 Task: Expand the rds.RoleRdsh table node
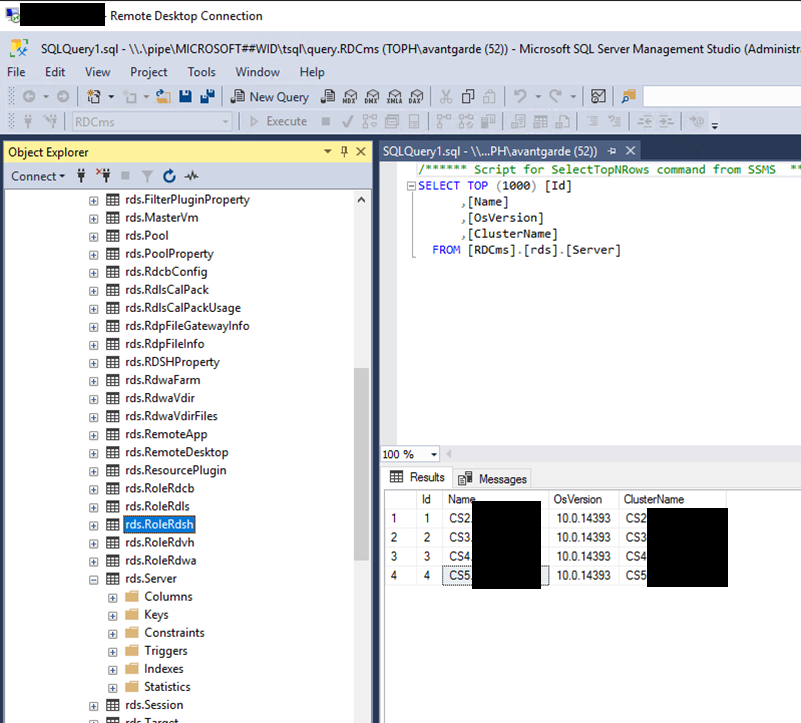[x=93, y=525]
